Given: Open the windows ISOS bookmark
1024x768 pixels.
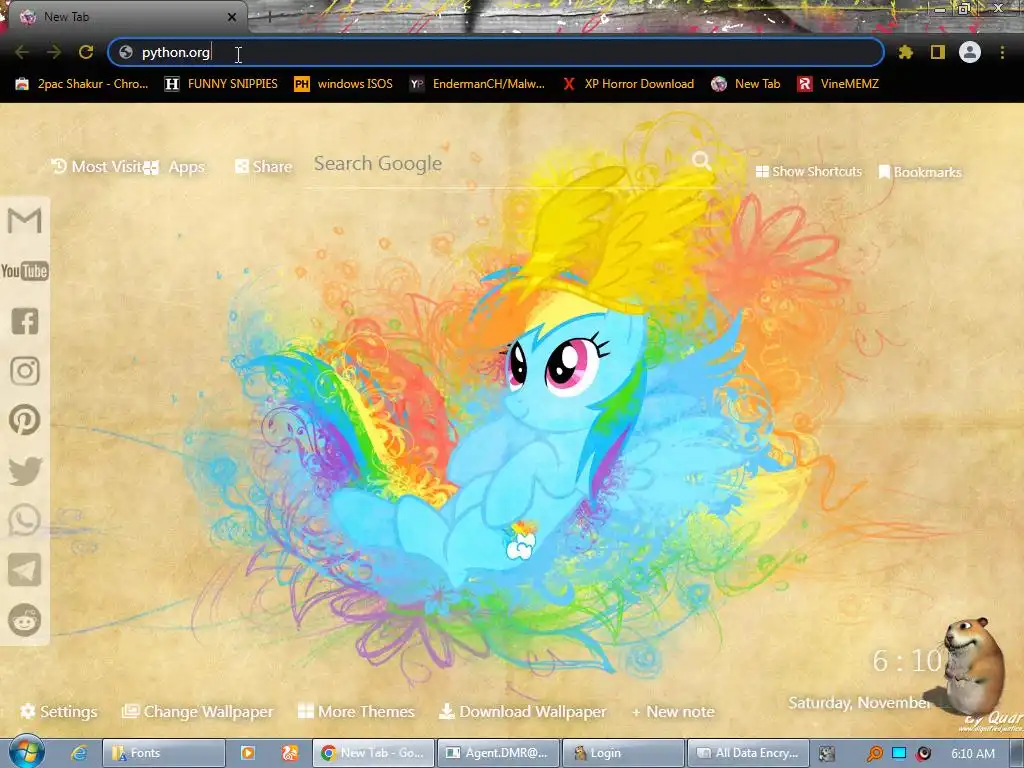Looking at the screenshot, I should [344, 84].
